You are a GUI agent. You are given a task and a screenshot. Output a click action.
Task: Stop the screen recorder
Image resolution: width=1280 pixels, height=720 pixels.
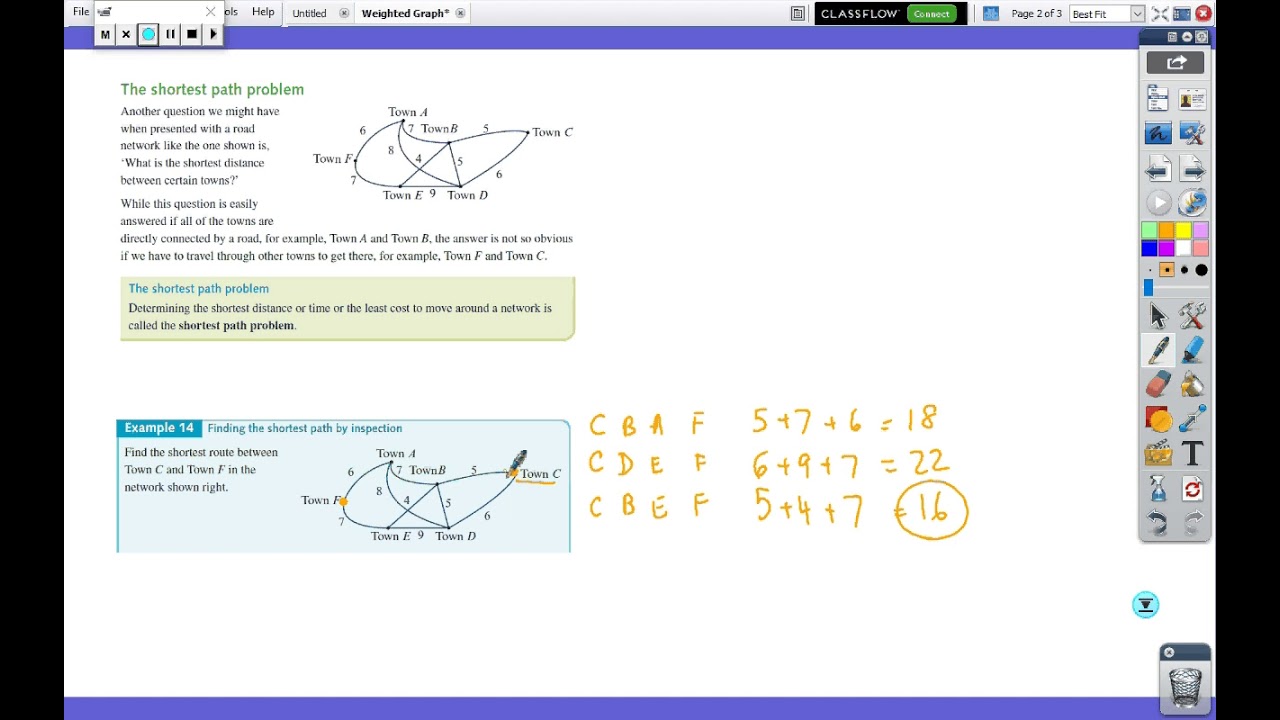pos(192,34)
